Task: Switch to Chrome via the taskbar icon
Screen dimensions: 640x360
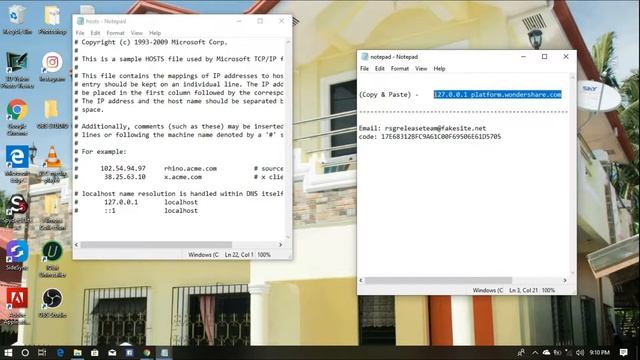Action: (x=147, y=353)
